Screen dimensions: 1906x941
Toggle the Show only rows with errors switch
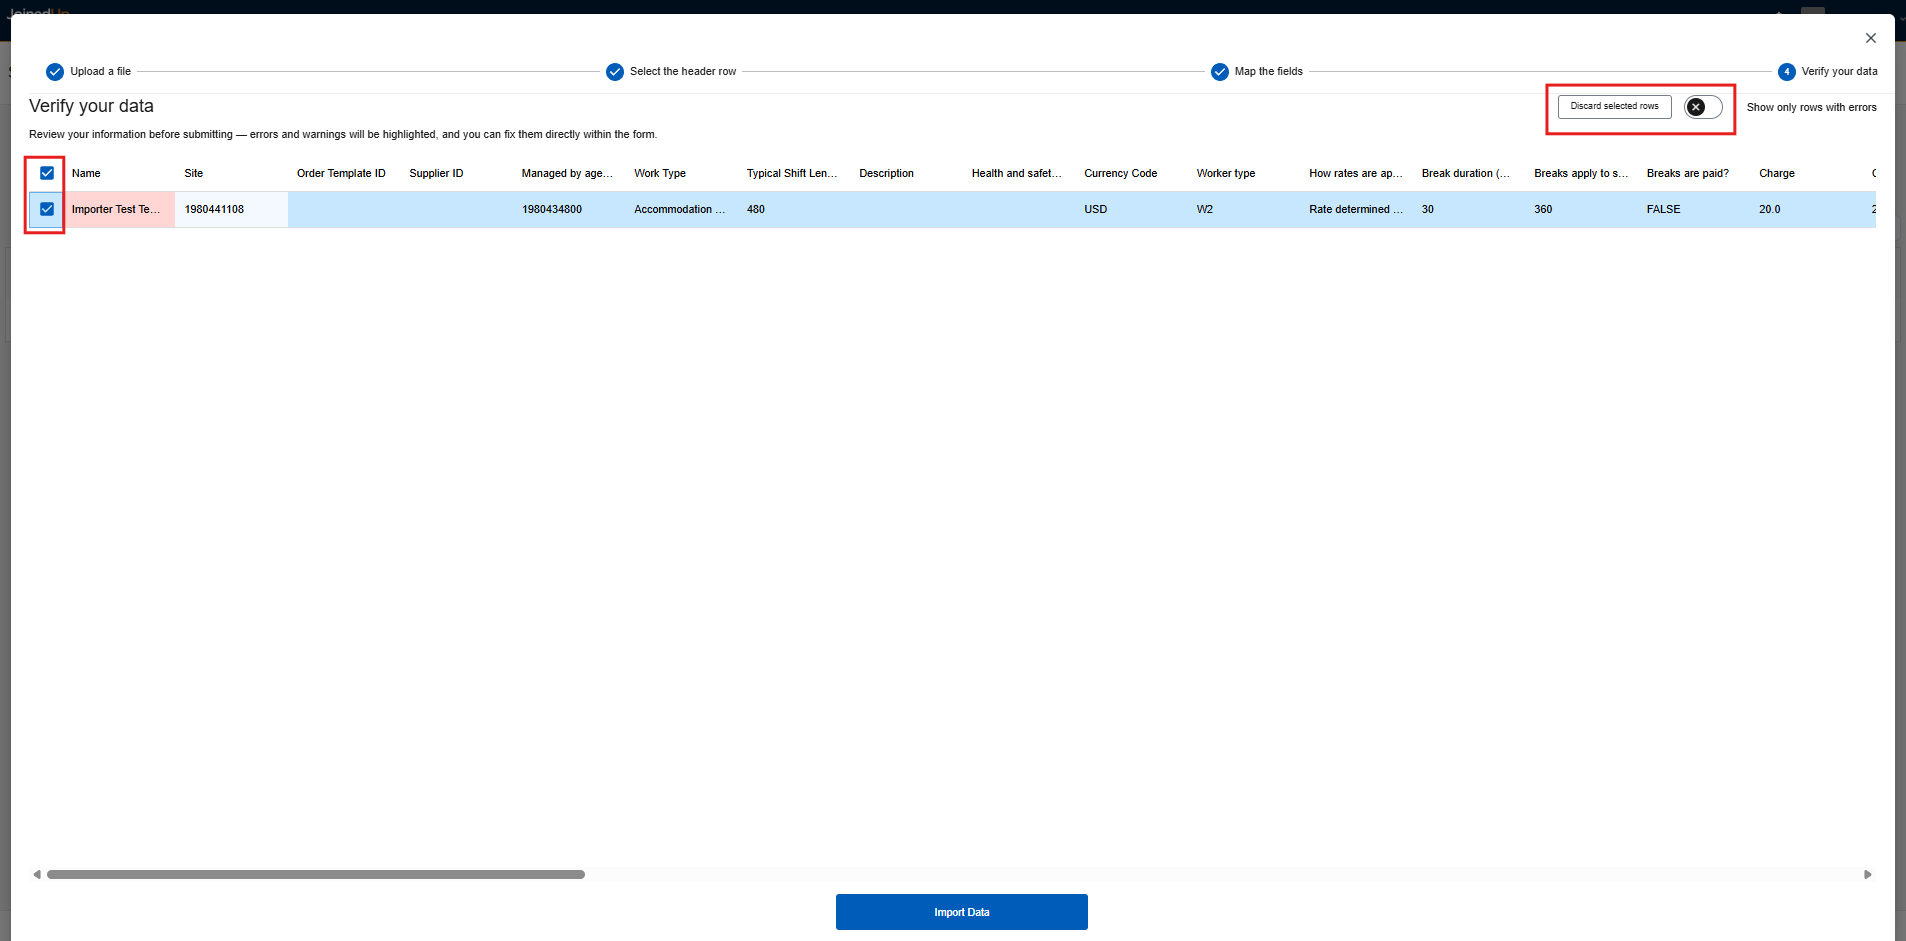point(1703,107)
